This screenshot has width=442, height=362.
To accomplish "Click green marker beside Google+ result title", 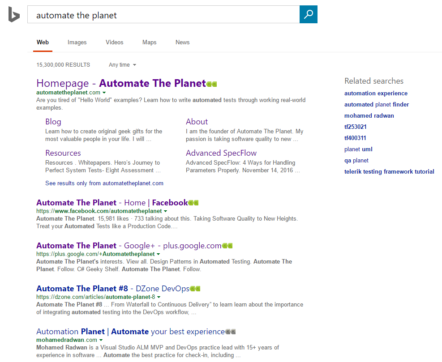I will coord(228,246).
